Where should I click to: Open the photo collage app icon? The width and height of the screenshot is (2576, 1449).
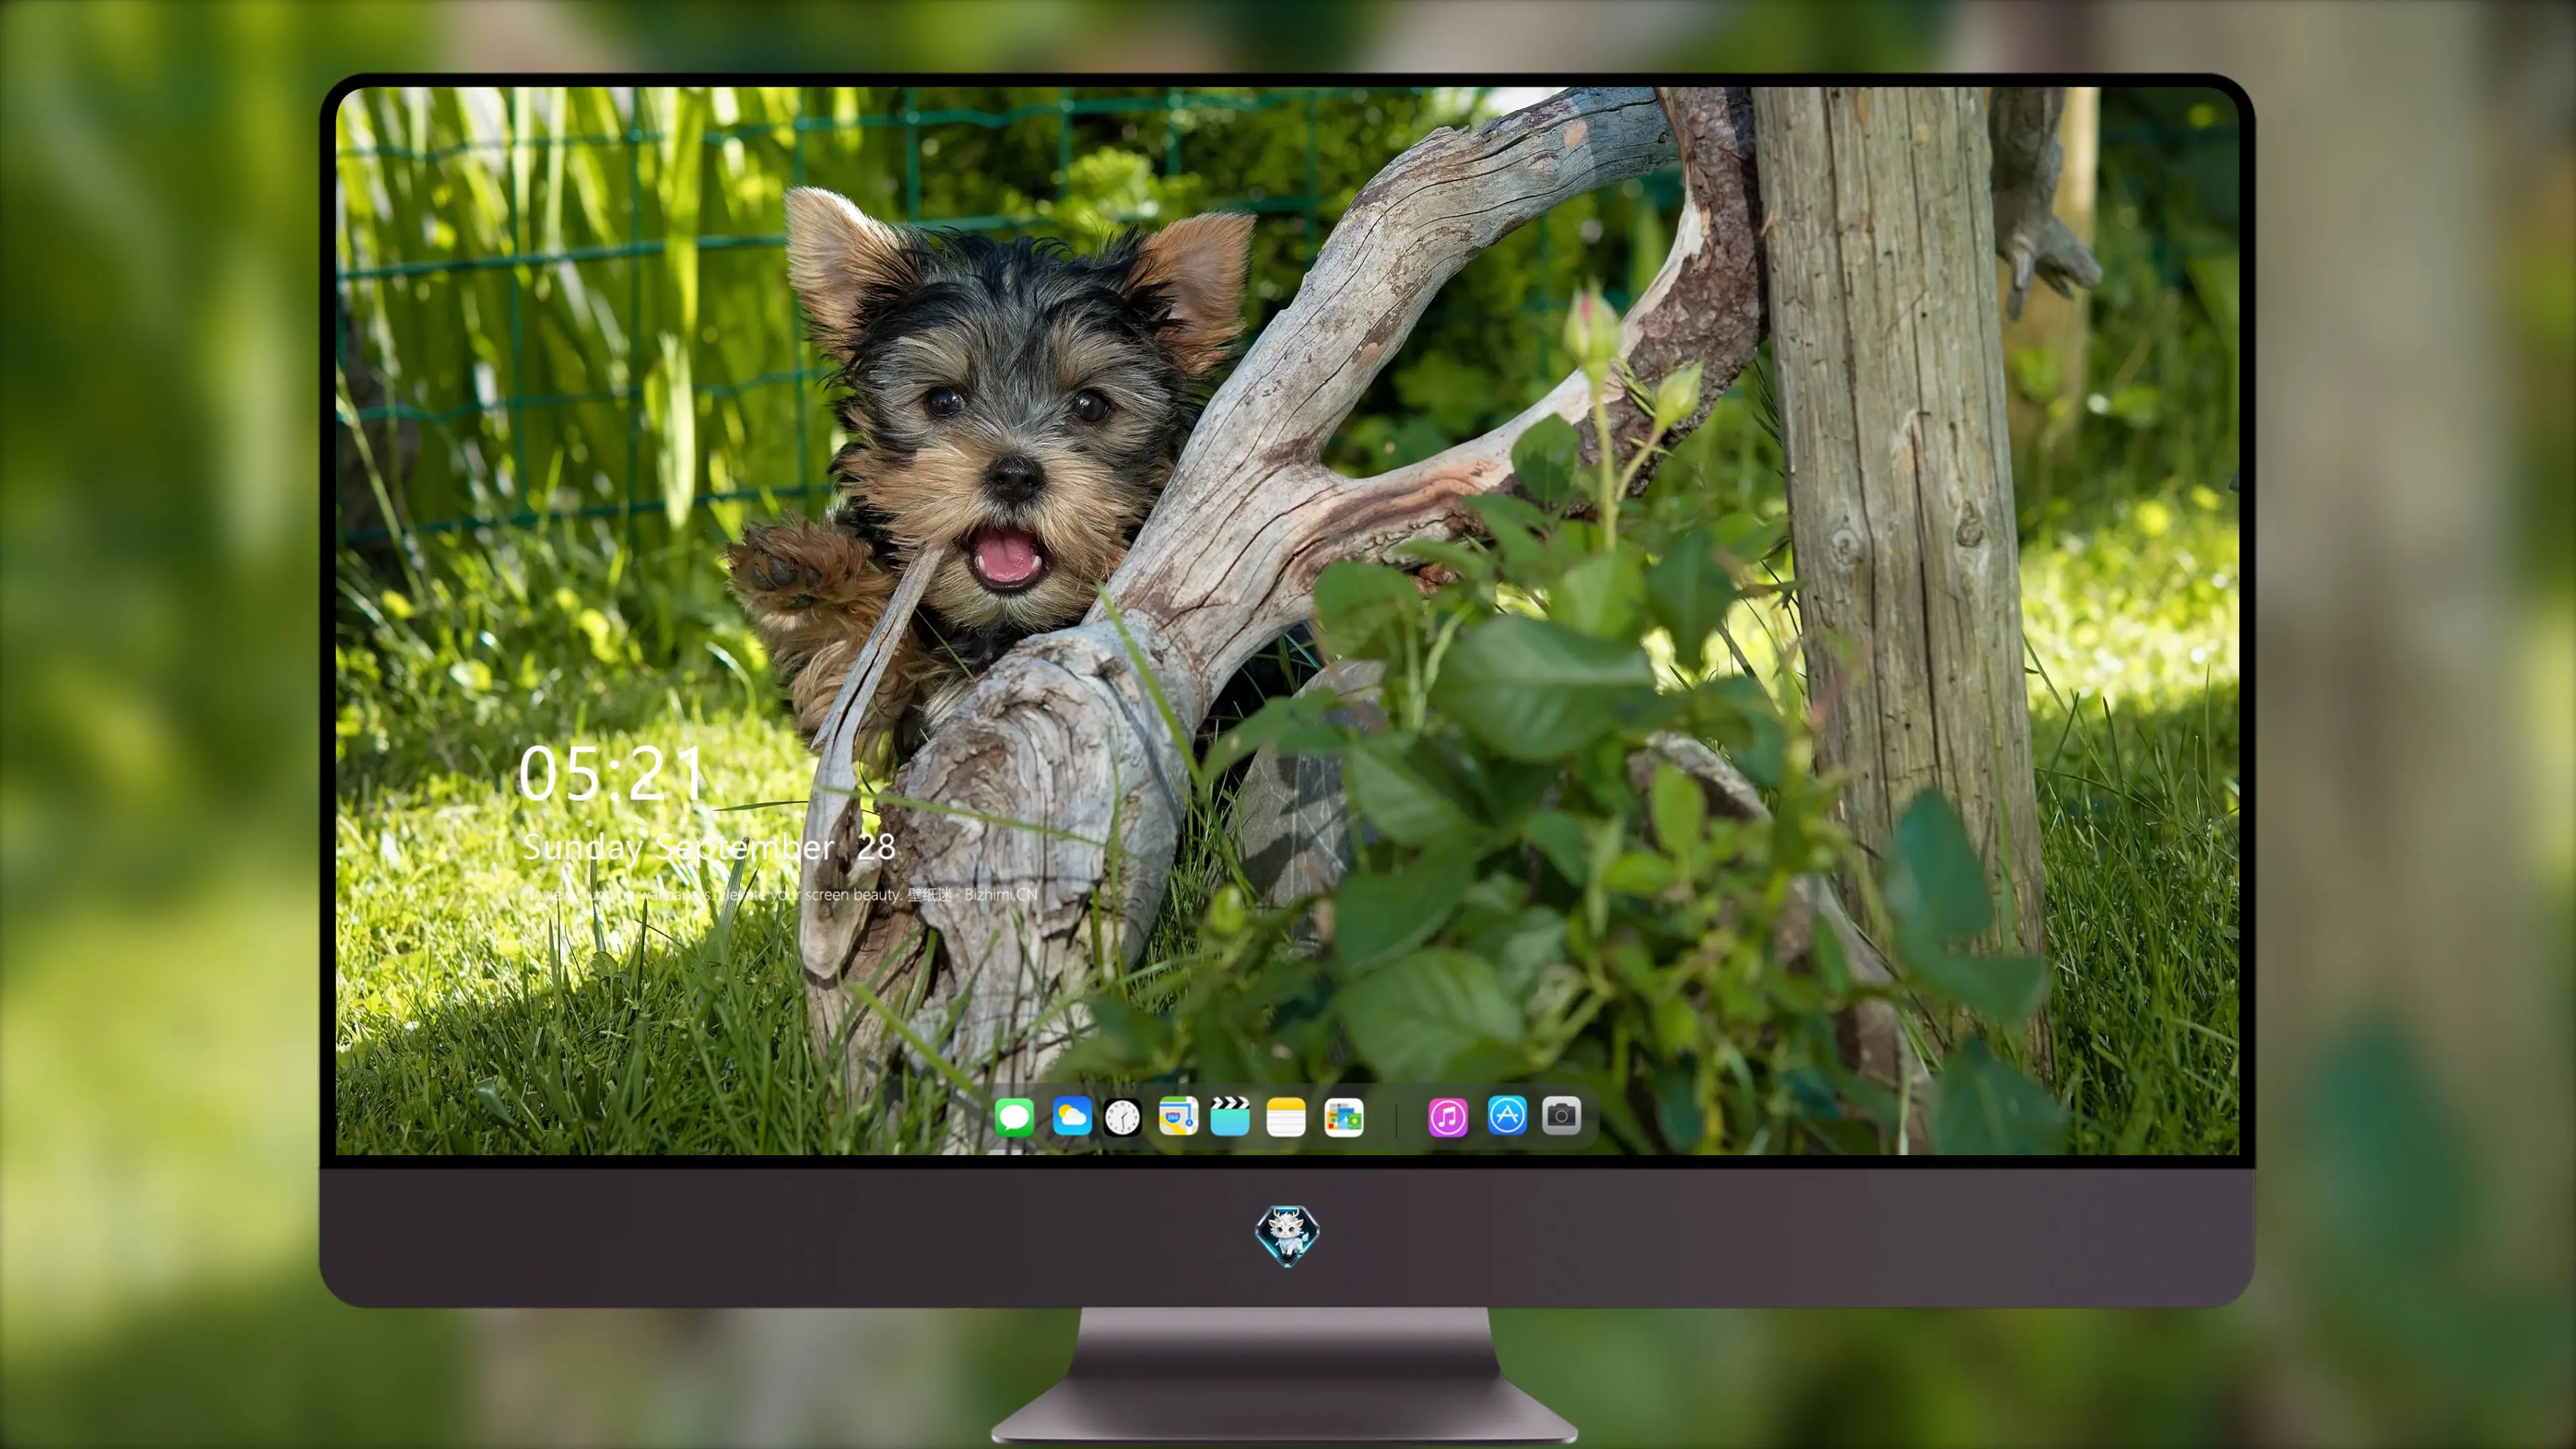coord(1343,1117)
